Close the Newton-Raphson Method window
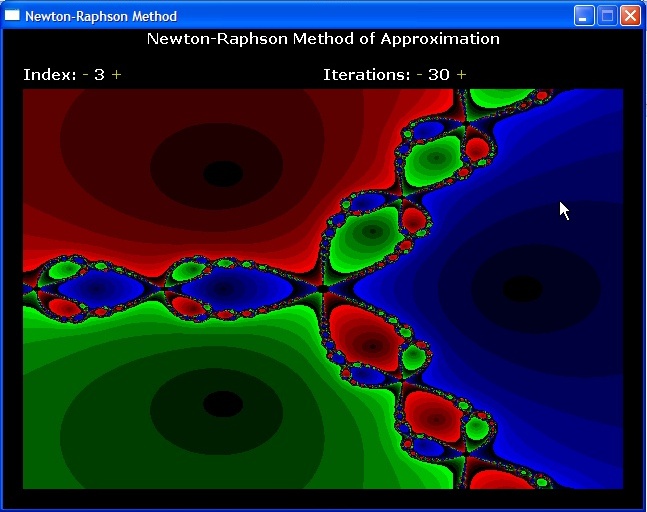Screen dimensions: 647x512 click(x=630, y=16)
